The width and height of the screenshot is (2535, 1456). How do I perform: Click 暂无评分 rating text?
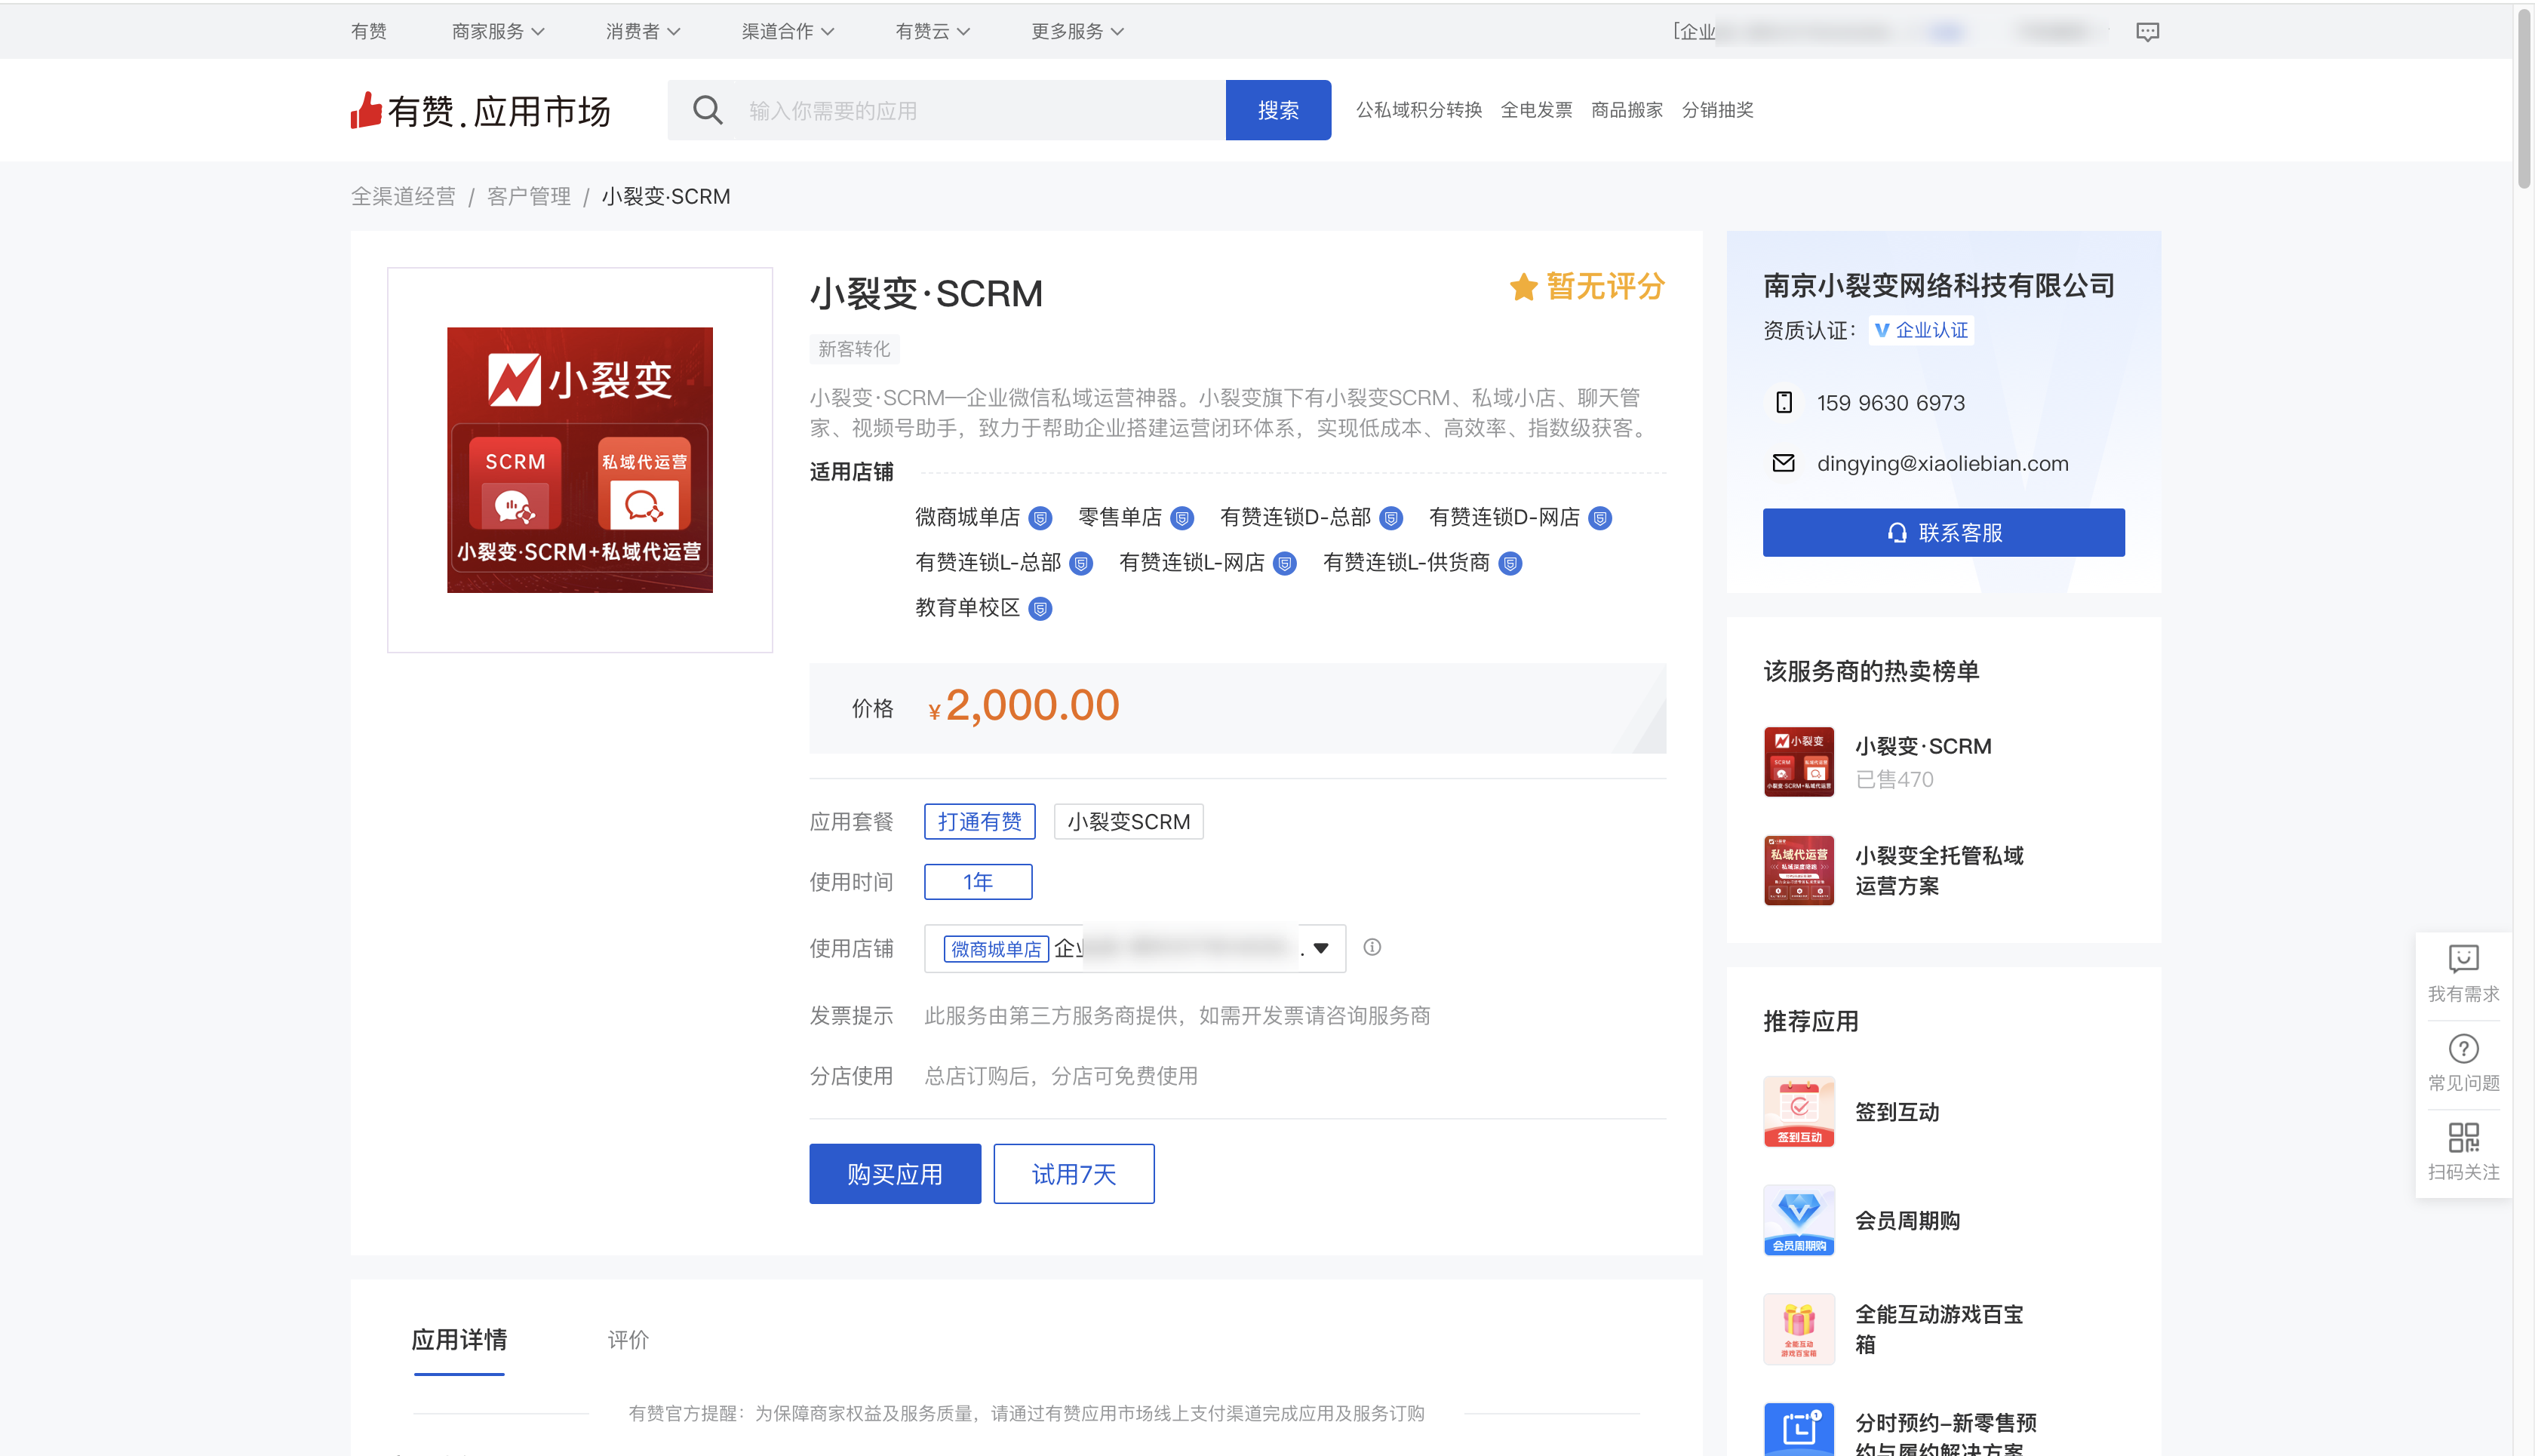click(x=1605, y=287)
